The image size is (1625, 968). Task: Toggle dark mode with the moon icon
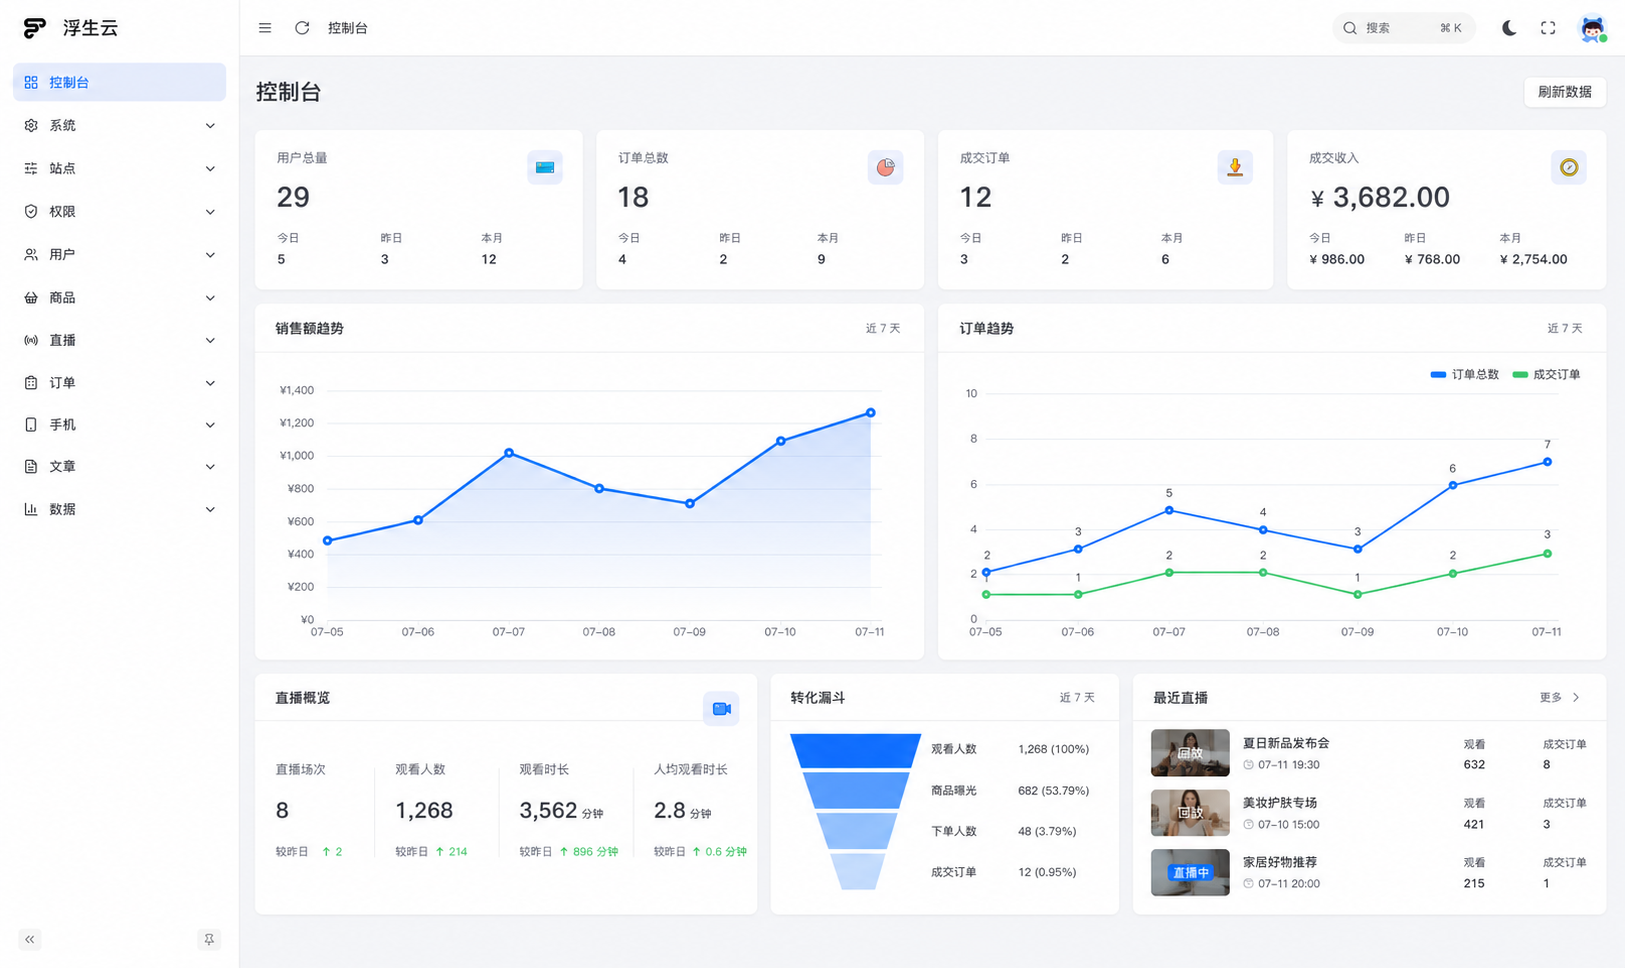[1509, 28]
